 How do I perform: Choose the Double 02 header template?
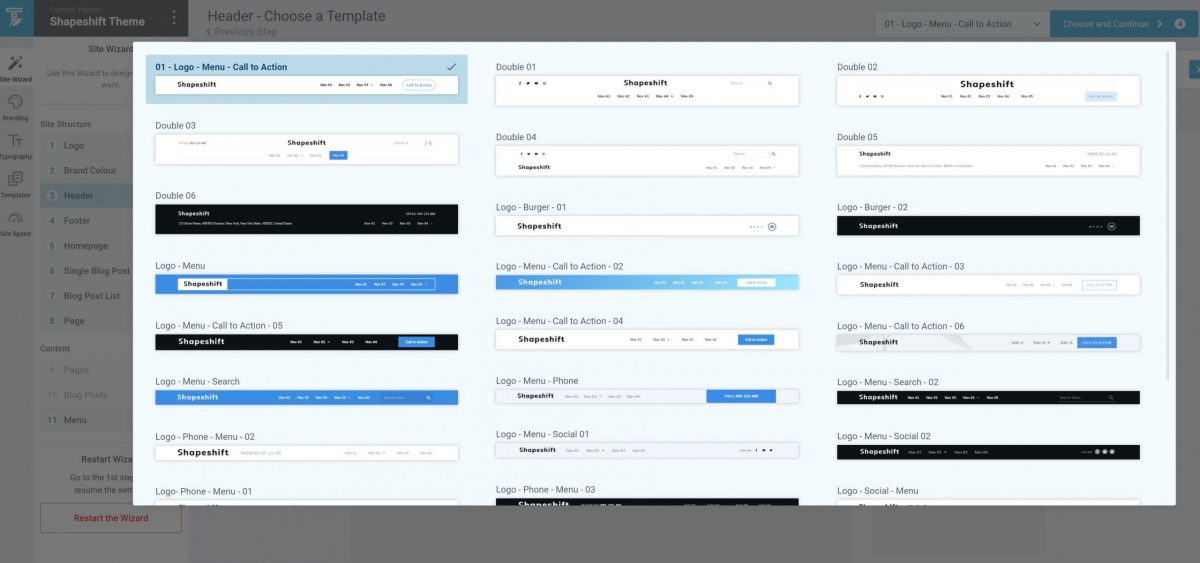click(988, 90)
